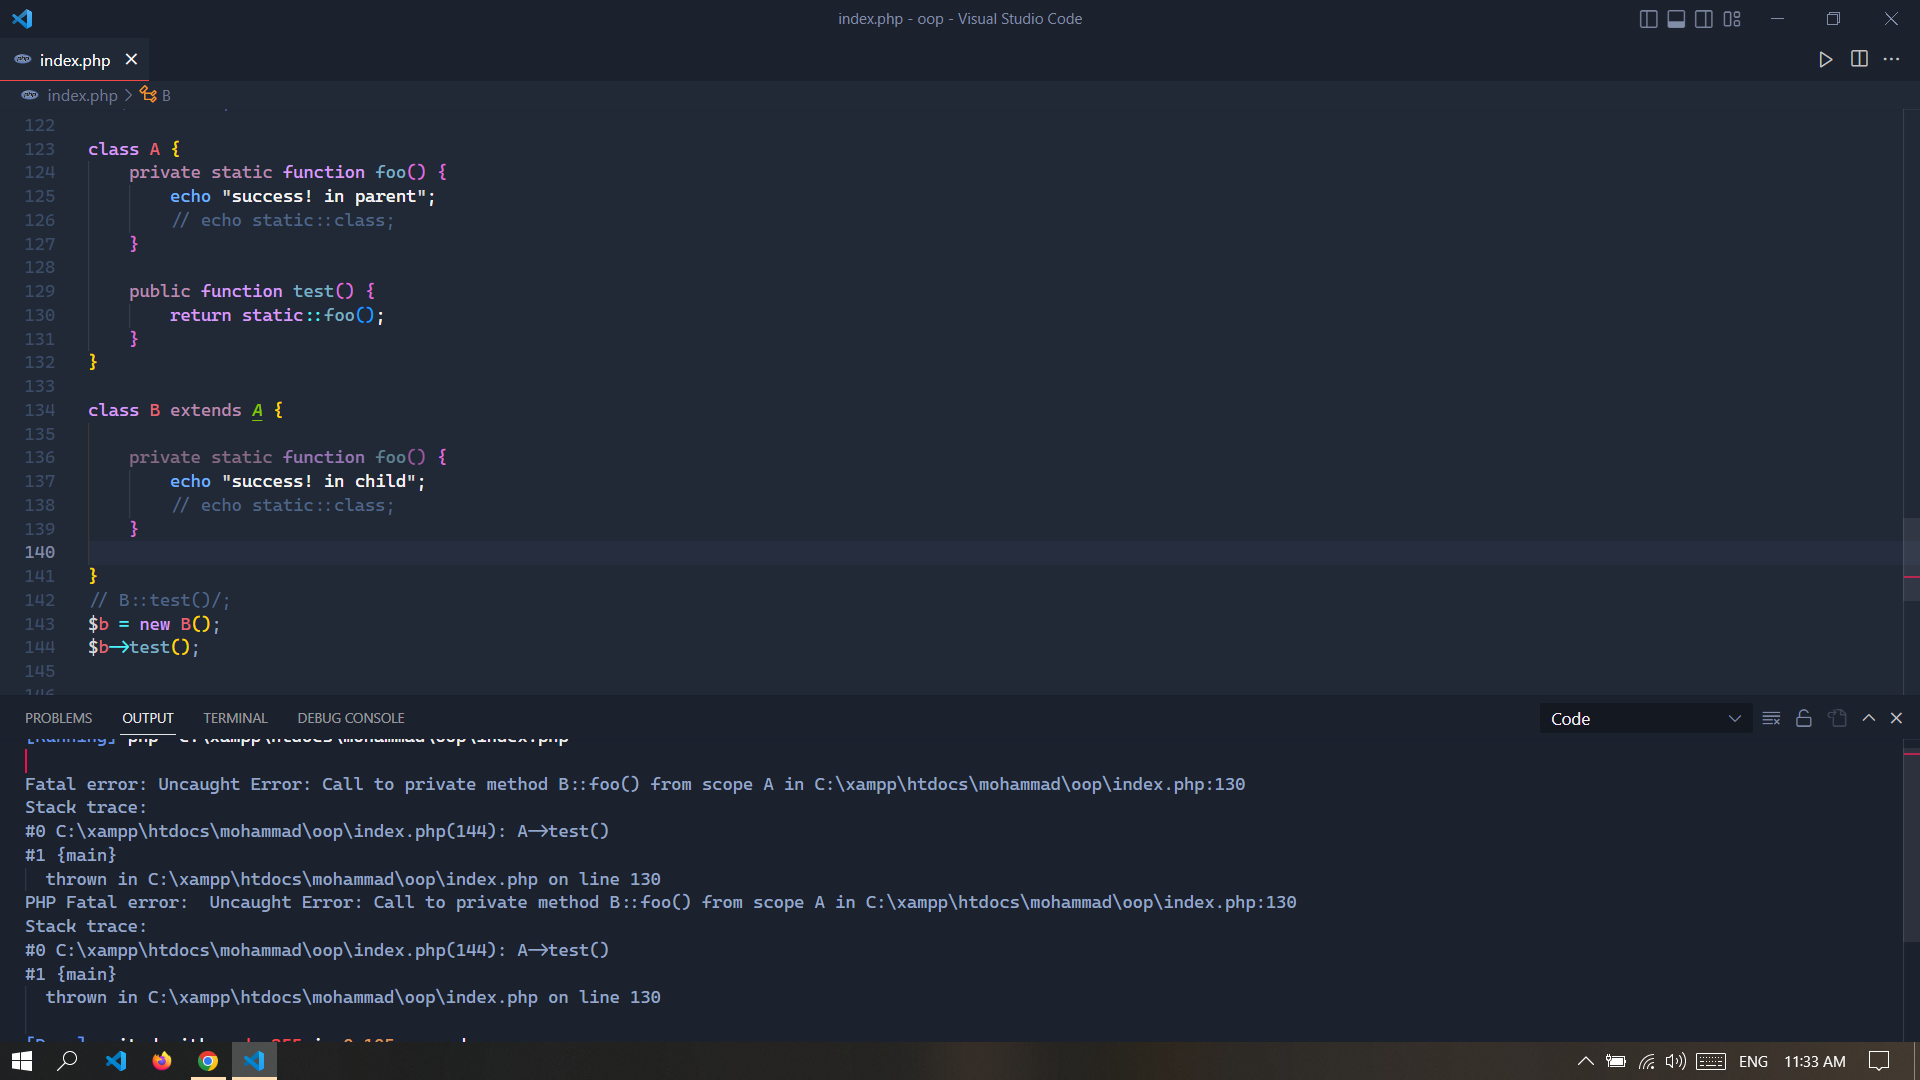Viewport: 1920px width, 1080px height.
Task: Open output log in editor icon
Action: coord(1837,718)
